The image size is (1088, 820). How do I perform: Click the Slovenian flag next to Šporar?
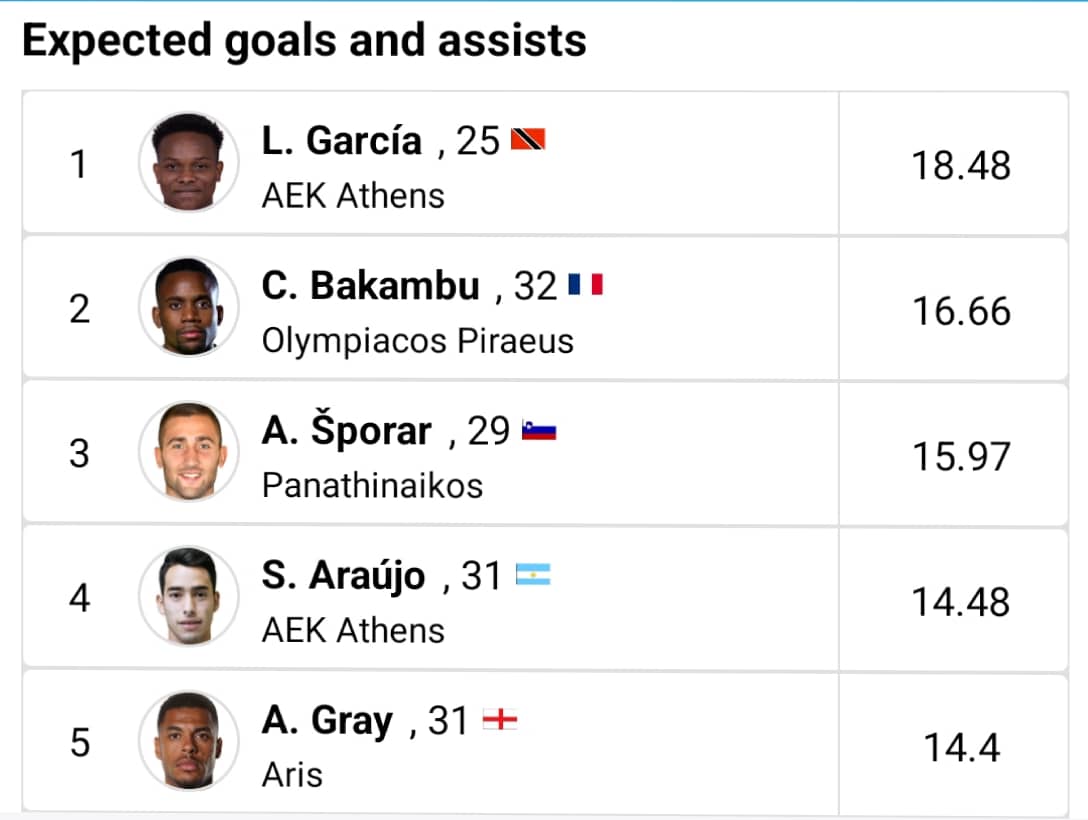pyautogui.click(x=539, y=431)
